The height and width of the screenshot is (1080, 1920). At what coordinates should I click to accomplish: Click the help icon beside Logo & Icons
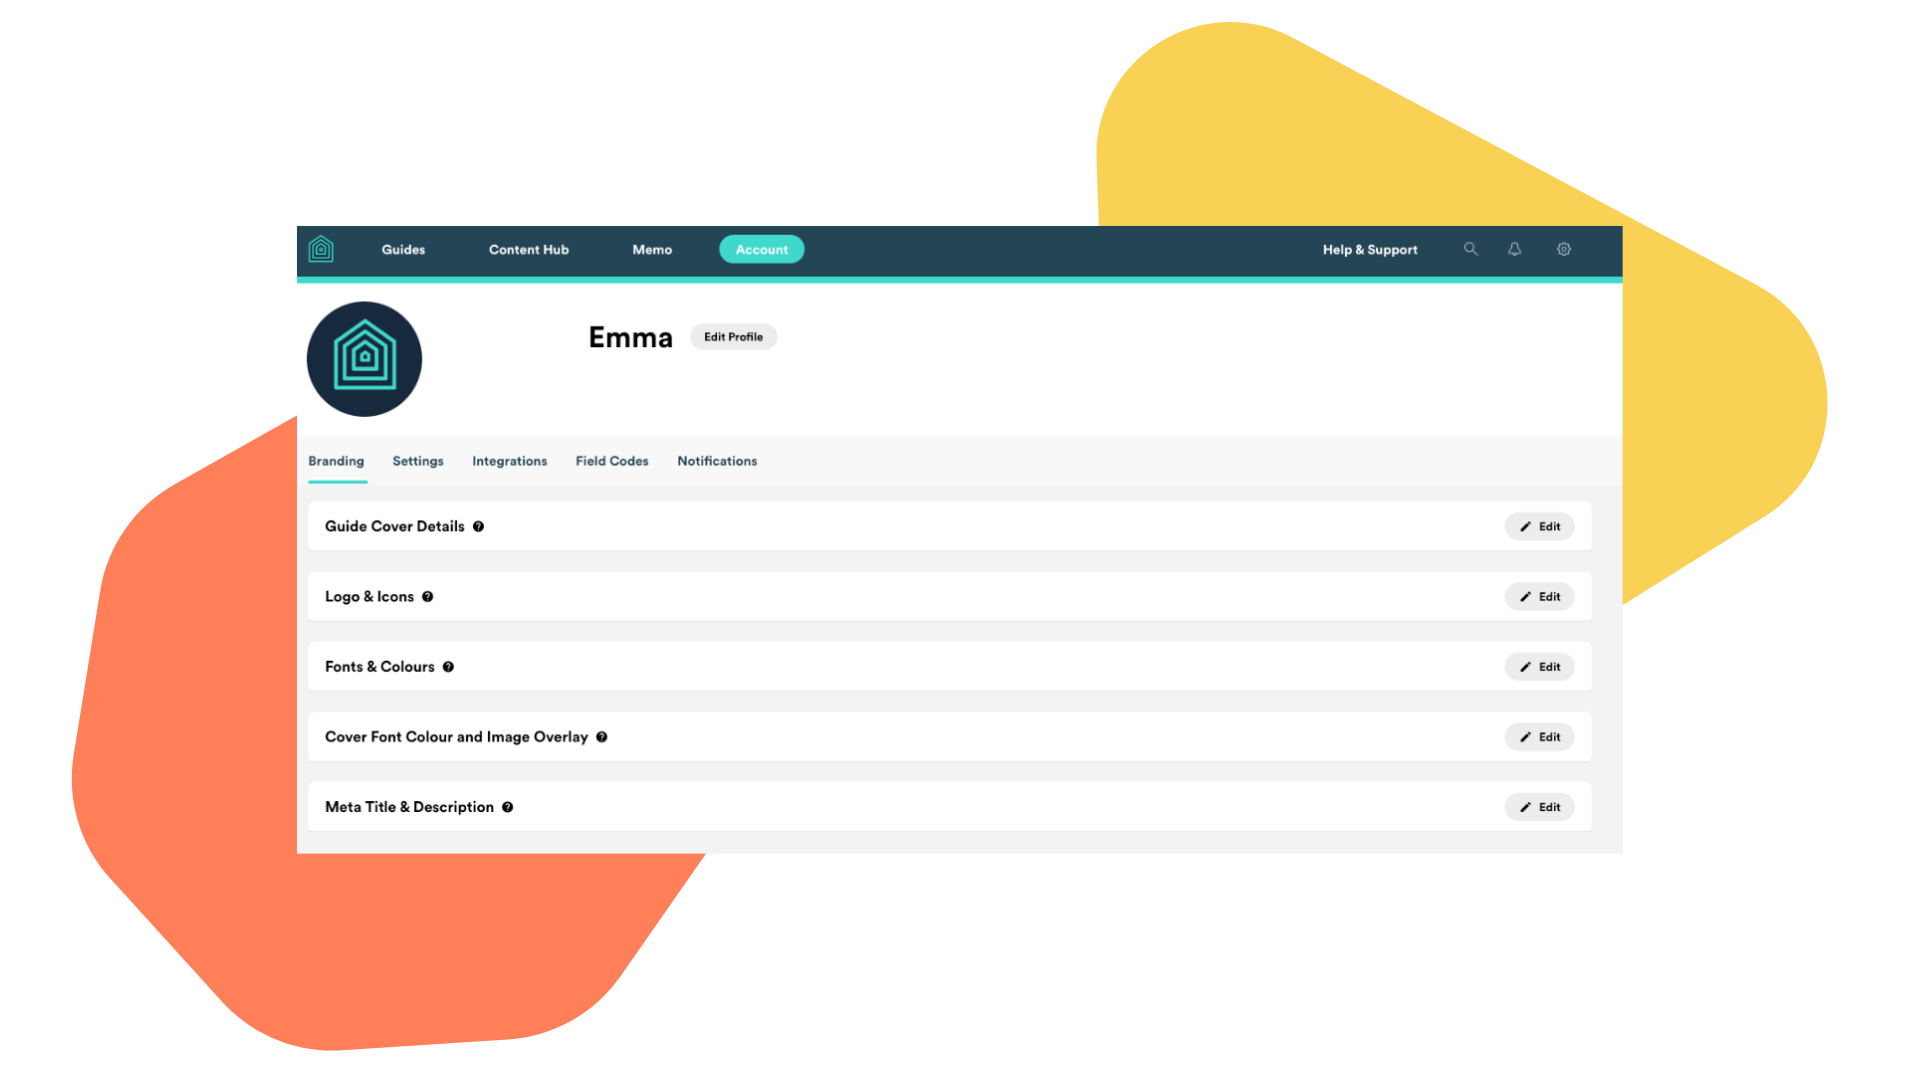click(428, 597)
